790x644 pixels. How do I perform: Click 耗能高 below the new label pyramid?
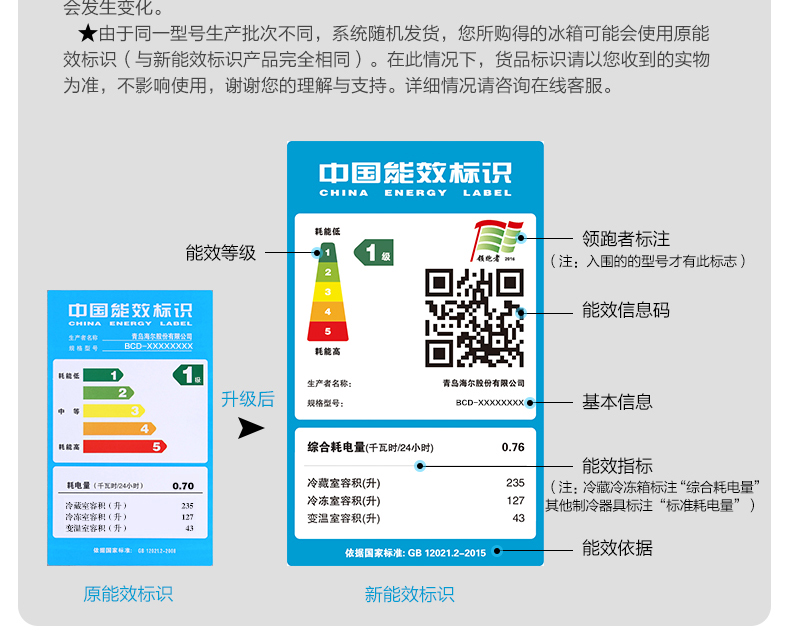[327, 351]
